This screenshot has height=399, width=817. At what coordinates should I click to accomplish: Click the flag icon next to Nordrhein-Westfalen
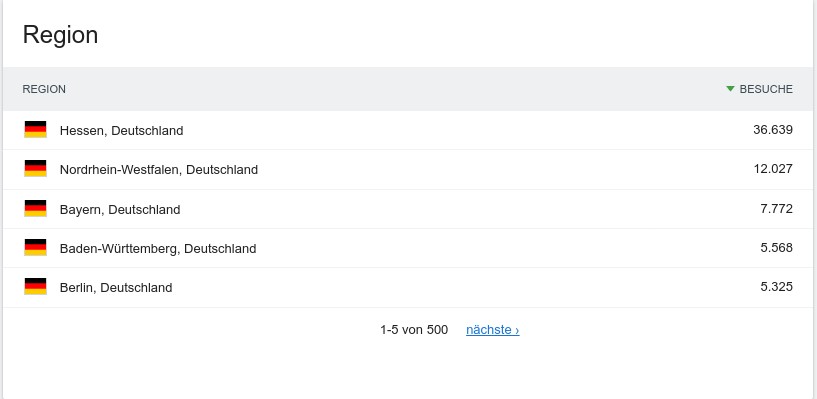(35, 168)
